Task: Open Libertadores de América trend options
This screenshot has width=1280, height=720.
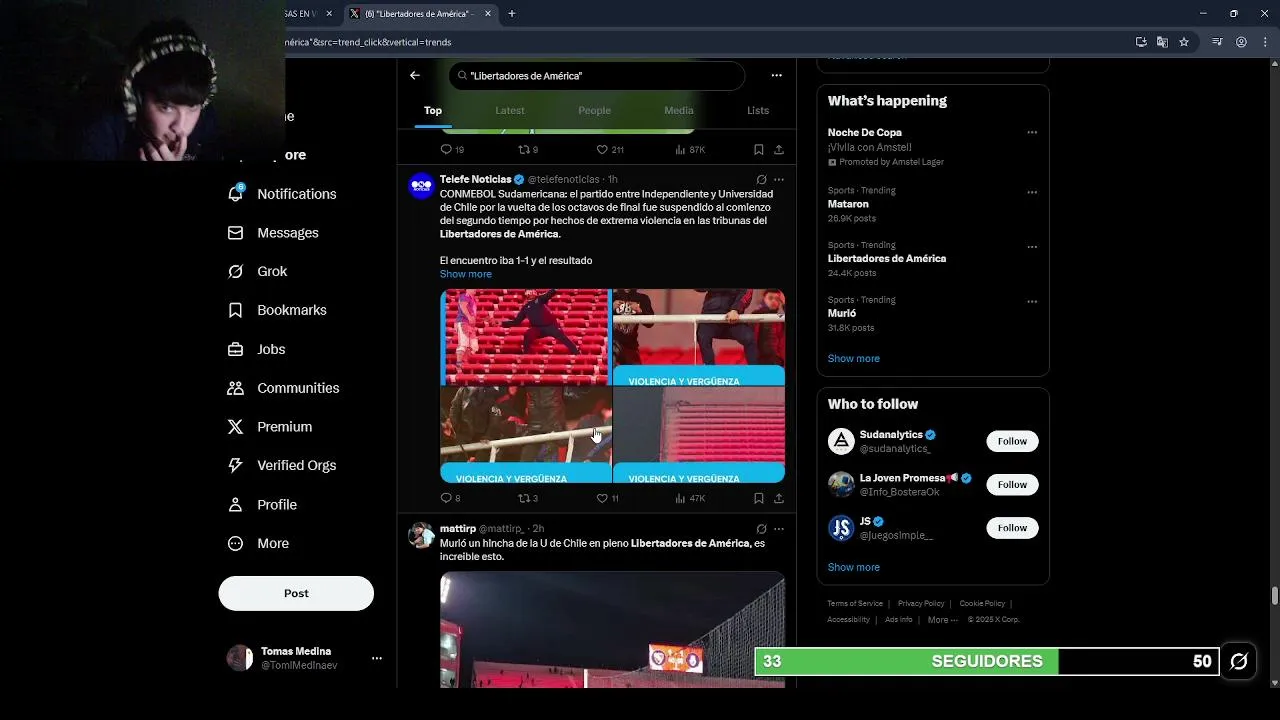Action: pyautogui.click(x=1032, y=247)
